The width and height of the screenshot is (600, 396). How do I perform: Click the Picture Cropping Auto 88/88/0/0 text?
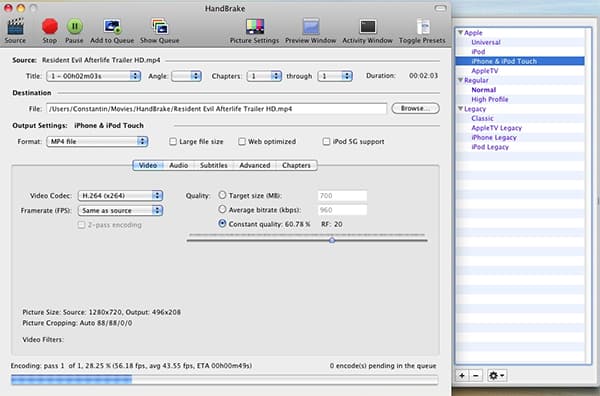point(77,323)
